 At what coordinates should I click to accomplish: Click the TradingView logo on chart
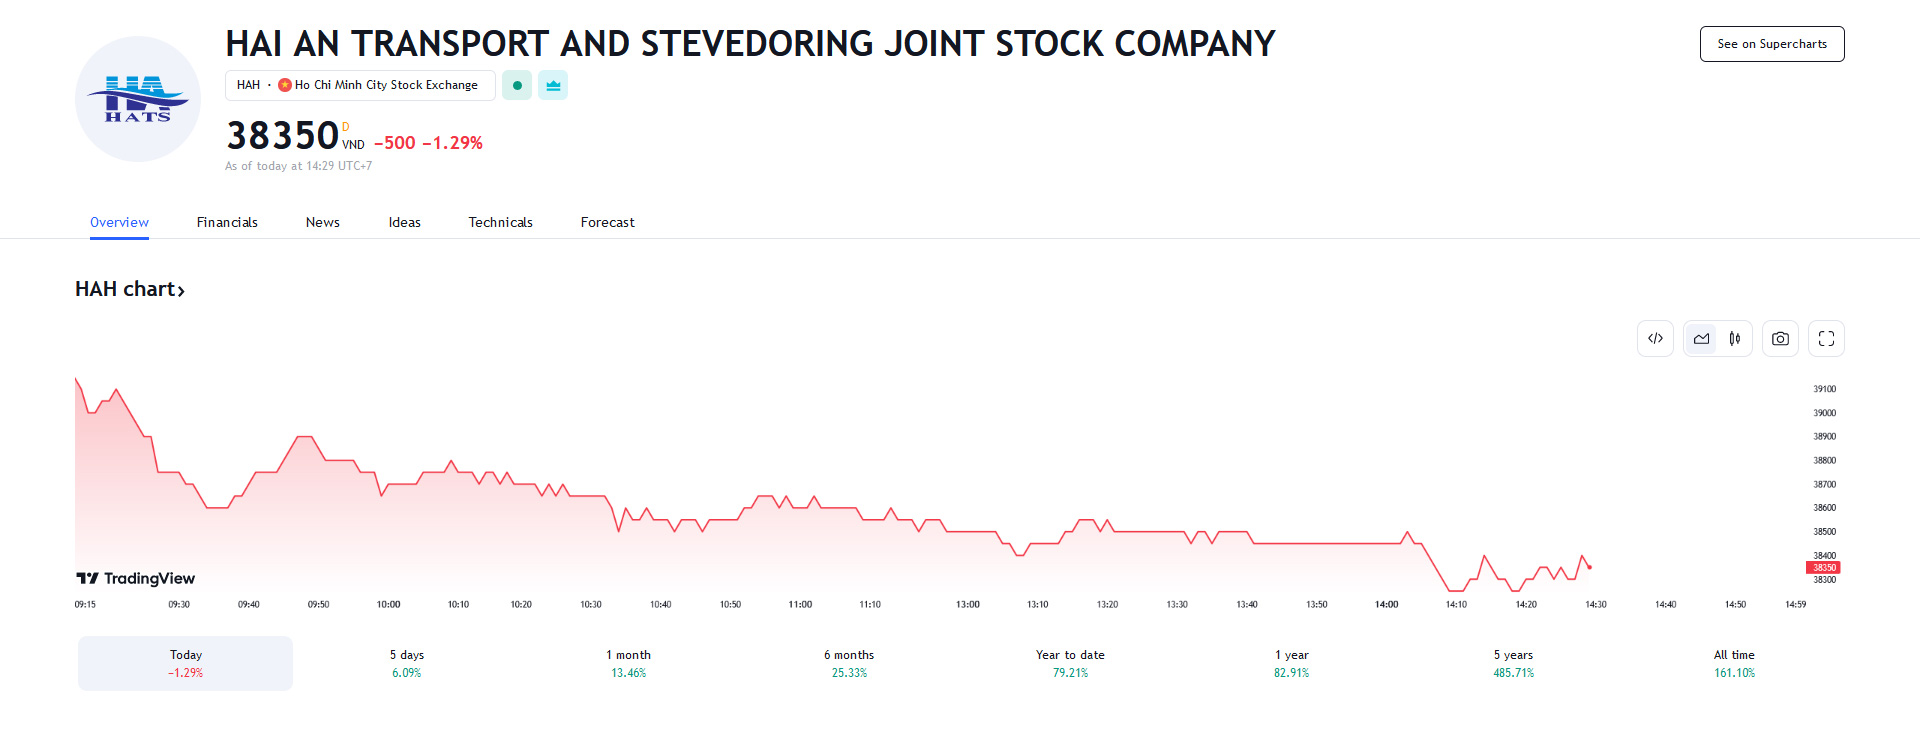136,579
